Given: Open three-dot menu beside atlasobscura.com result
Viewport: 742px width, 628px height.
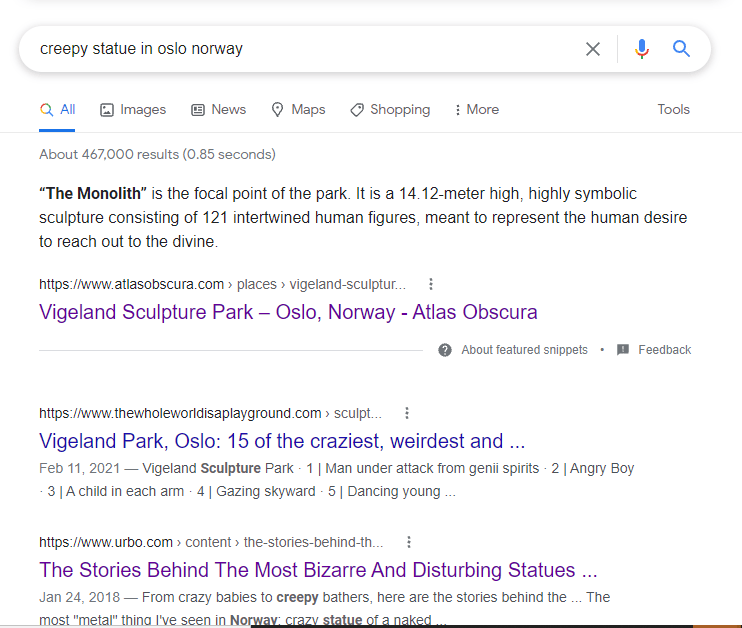Looking at the screenshot, I should 431,284.
